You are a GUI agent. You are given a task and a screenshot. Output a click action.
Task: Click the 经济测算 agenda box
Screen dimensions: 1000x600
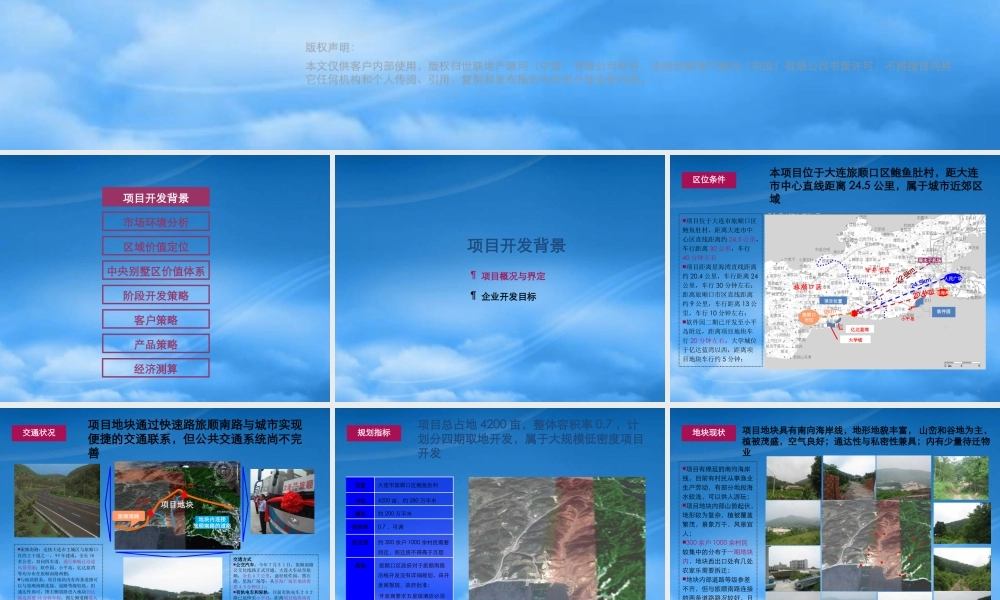155,368
